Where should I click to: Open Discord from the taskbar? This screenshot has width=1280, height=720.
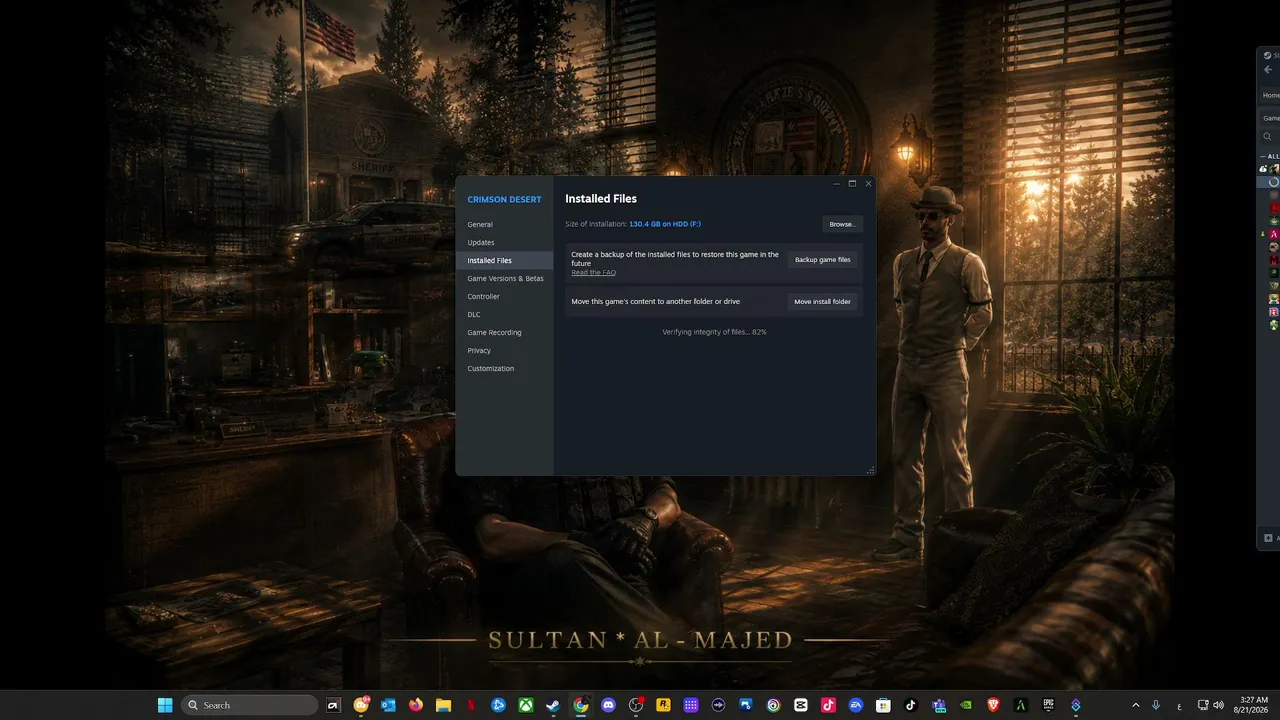tap(608, 705)
